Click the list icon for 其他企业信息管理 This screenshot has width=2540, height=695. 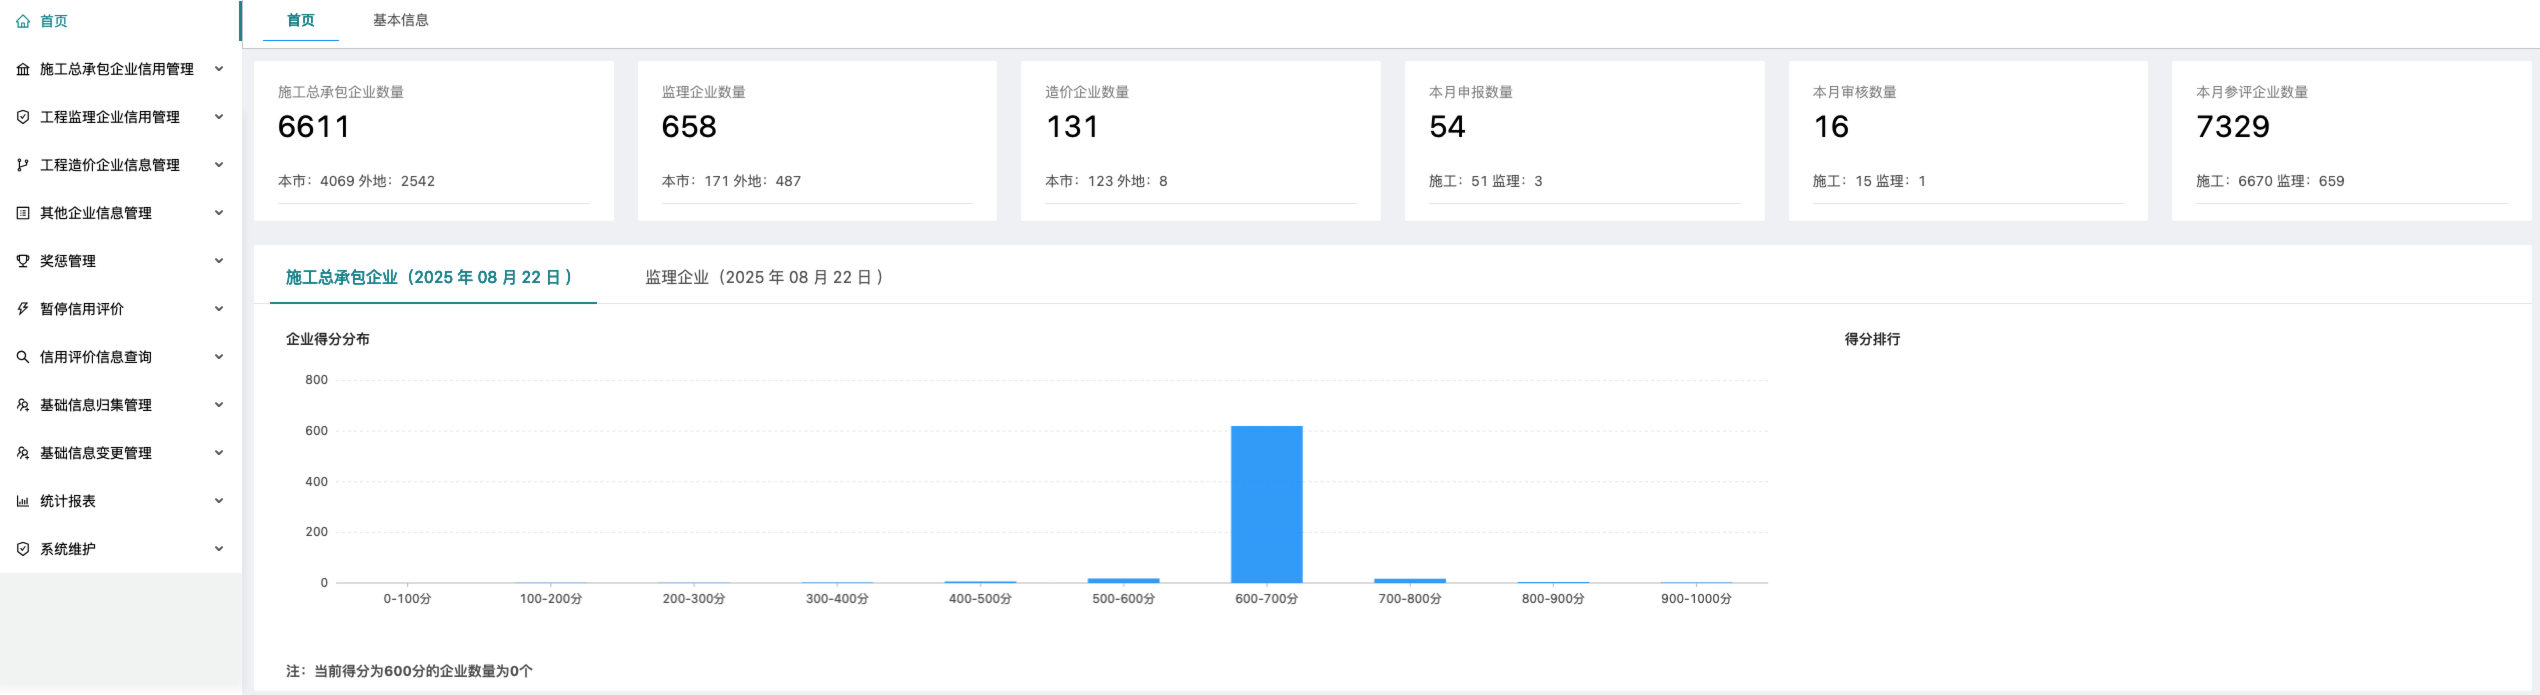(x=23, y=213)
